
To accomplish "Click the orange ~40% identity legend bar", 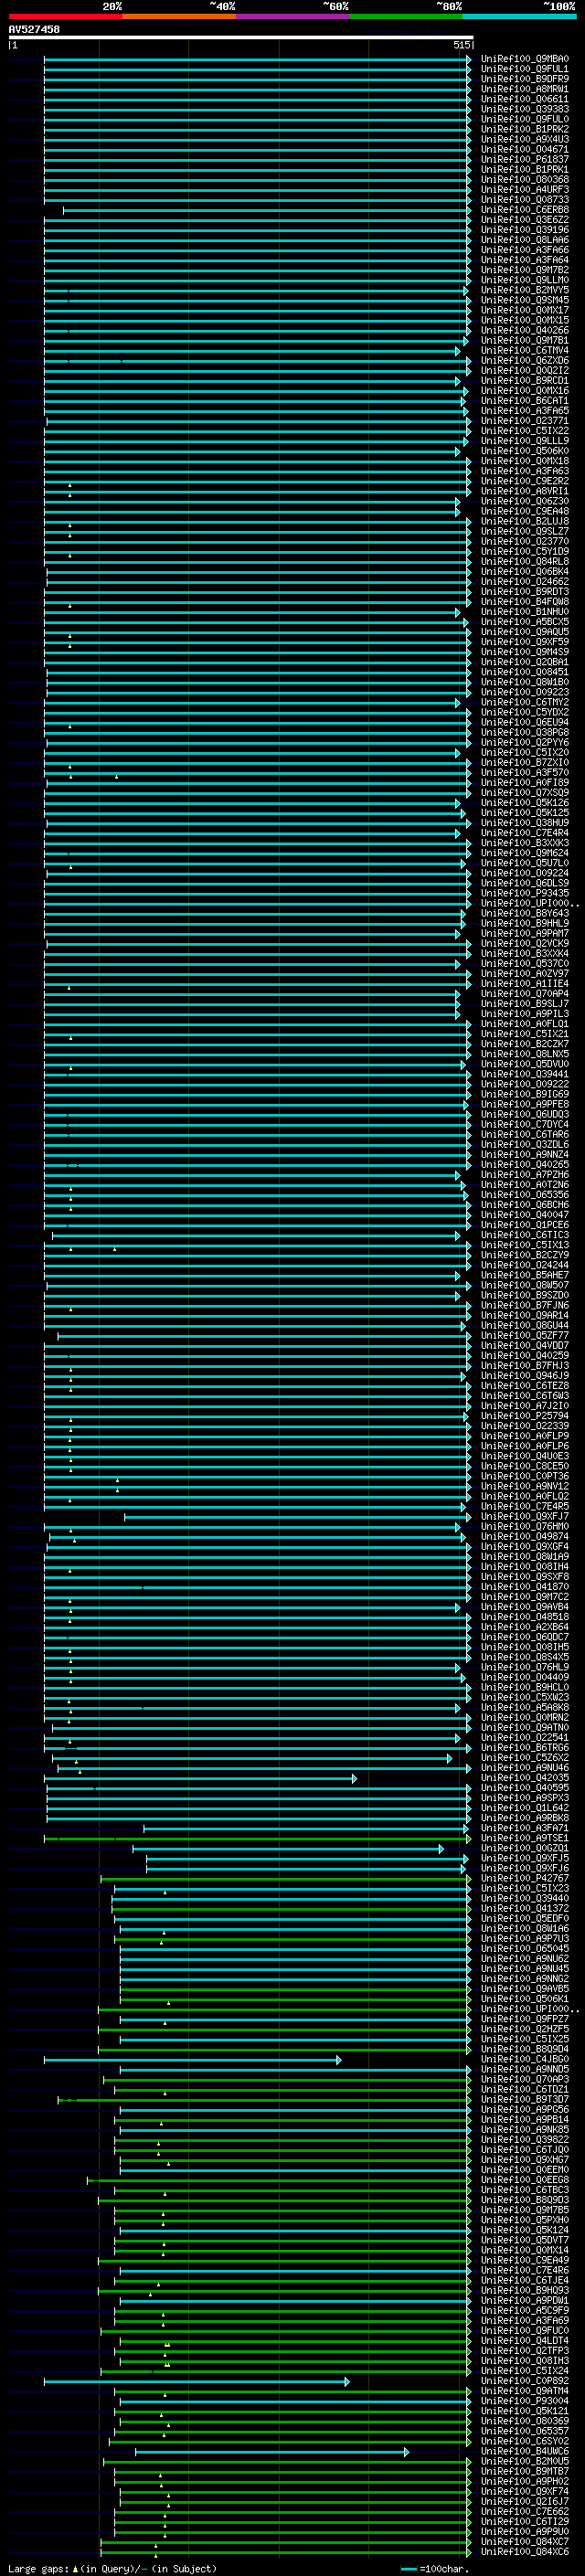I will click(178, 16).
